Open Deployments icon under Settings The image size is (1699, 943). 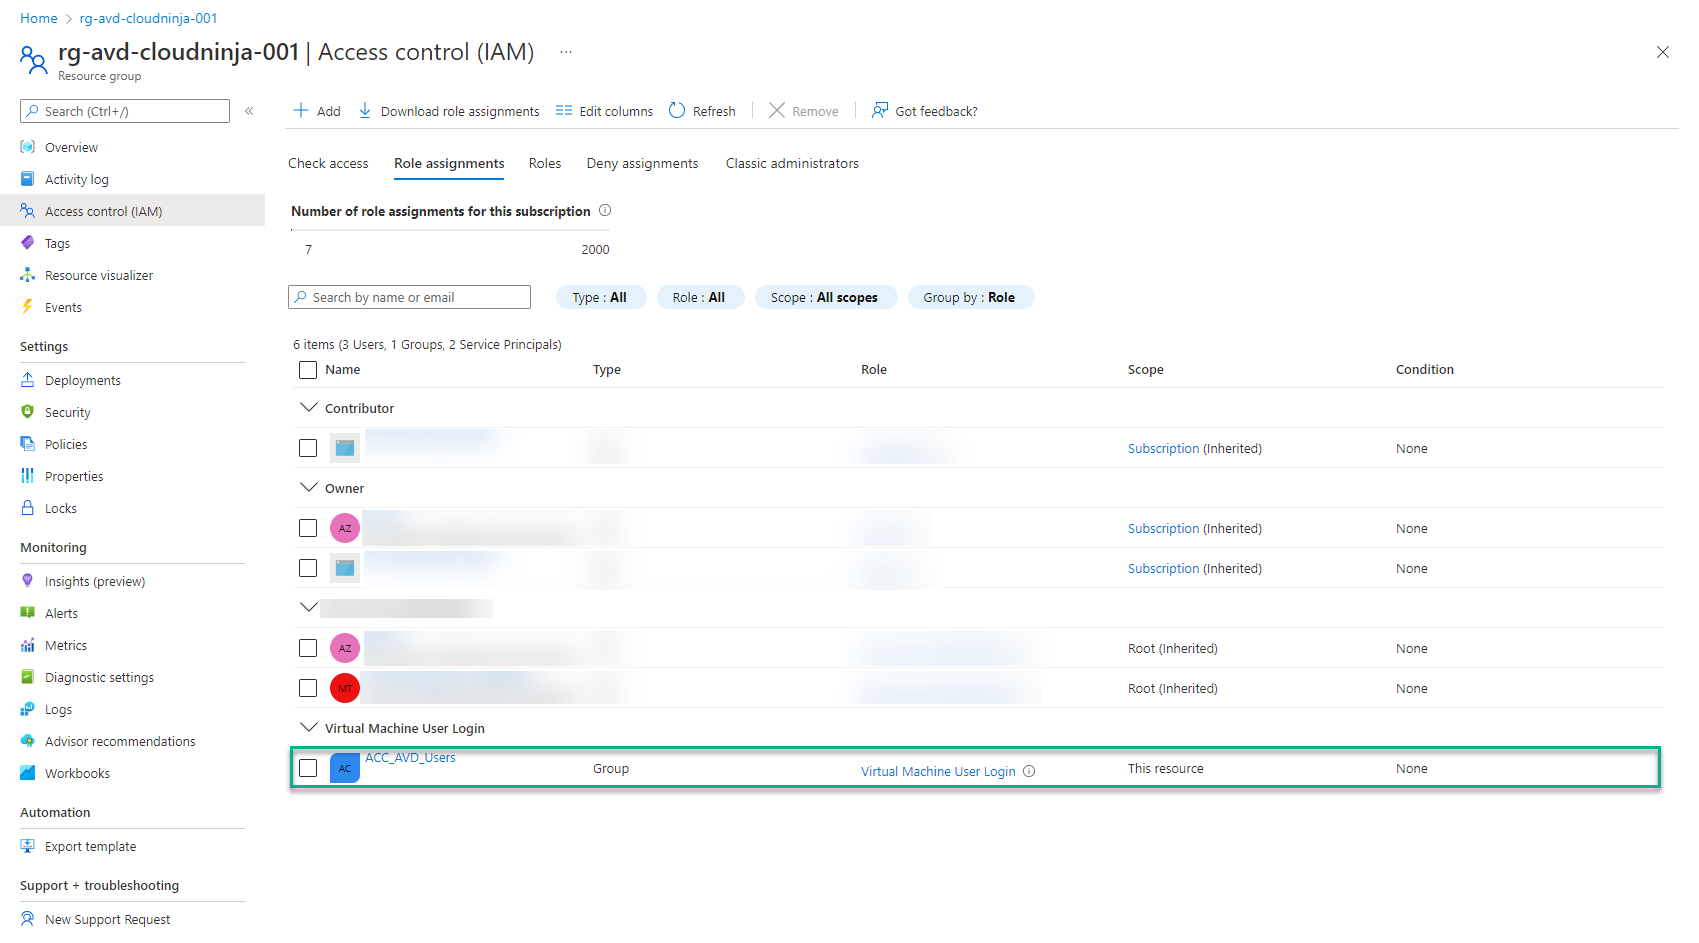[x=28, y=380]
